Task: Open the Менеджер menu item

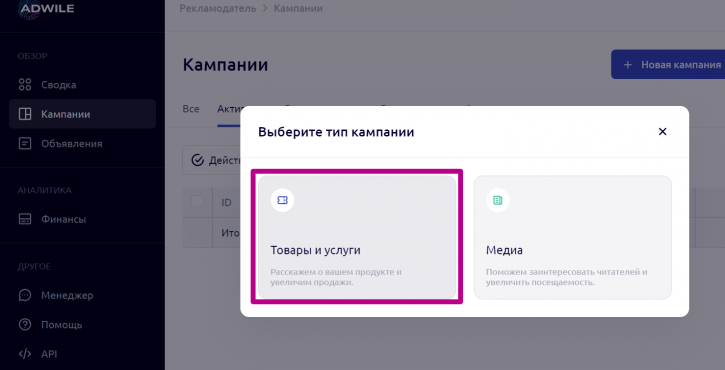Action: click(x=82, y=295)
